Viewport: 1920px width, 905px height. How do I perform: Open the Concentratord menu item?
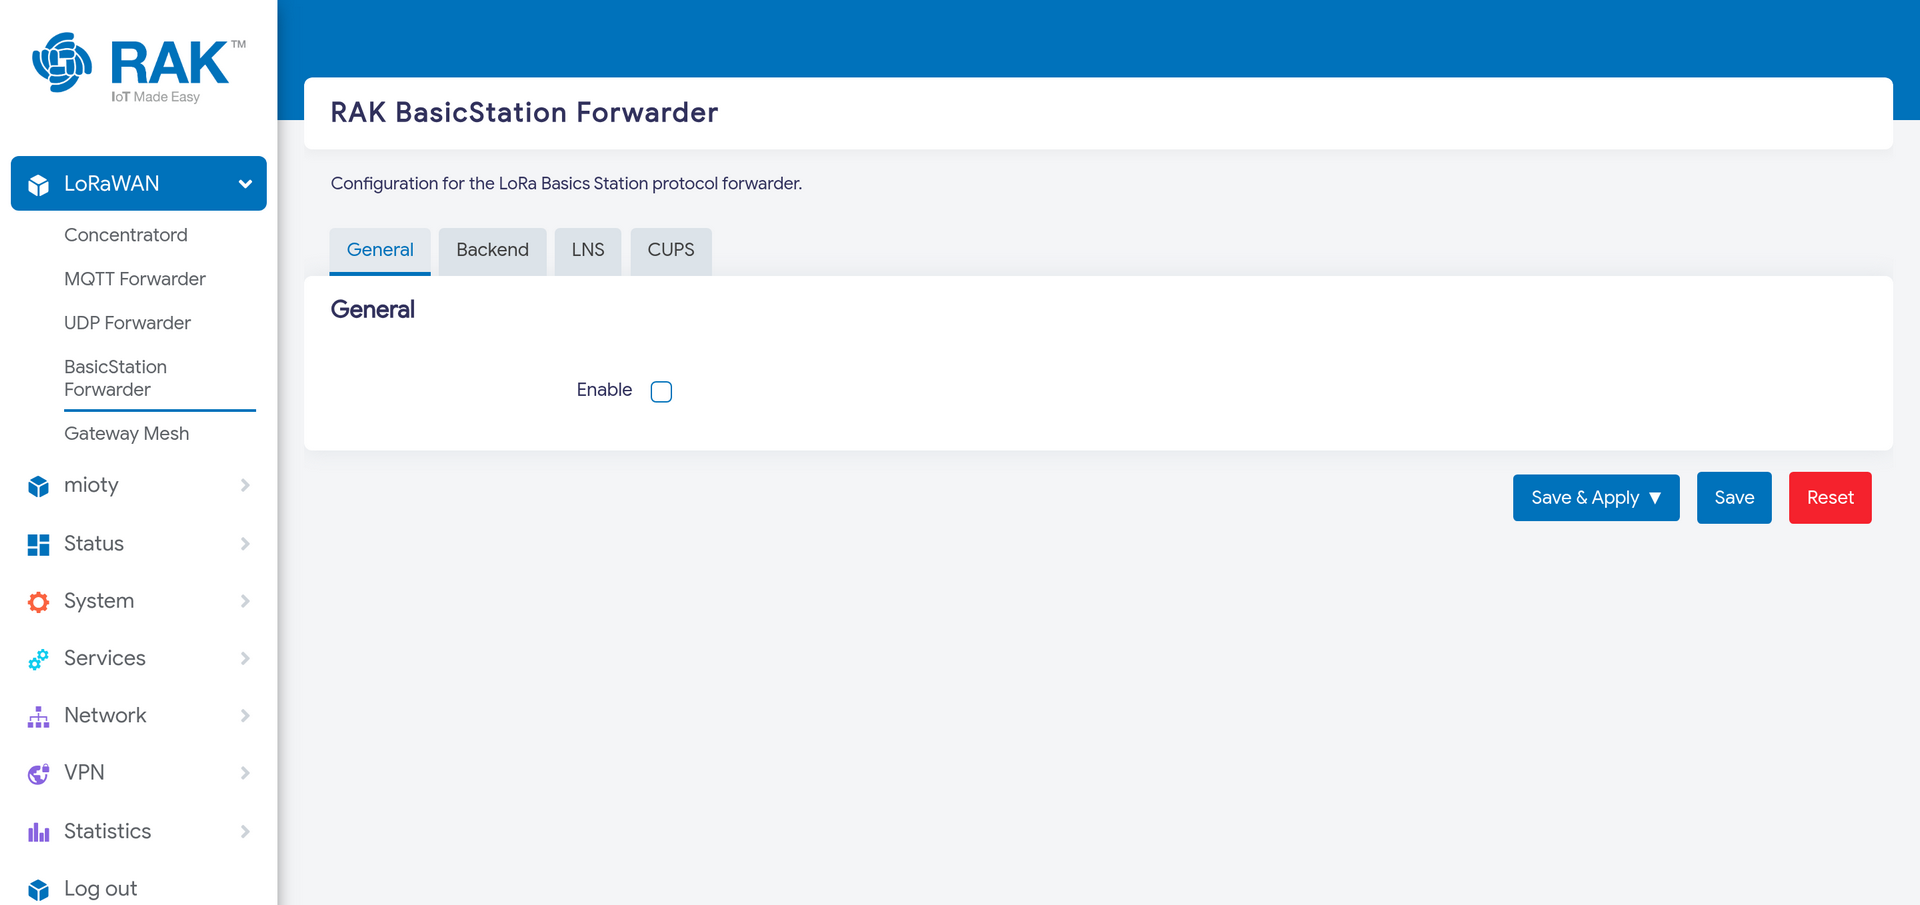[126, 235]
